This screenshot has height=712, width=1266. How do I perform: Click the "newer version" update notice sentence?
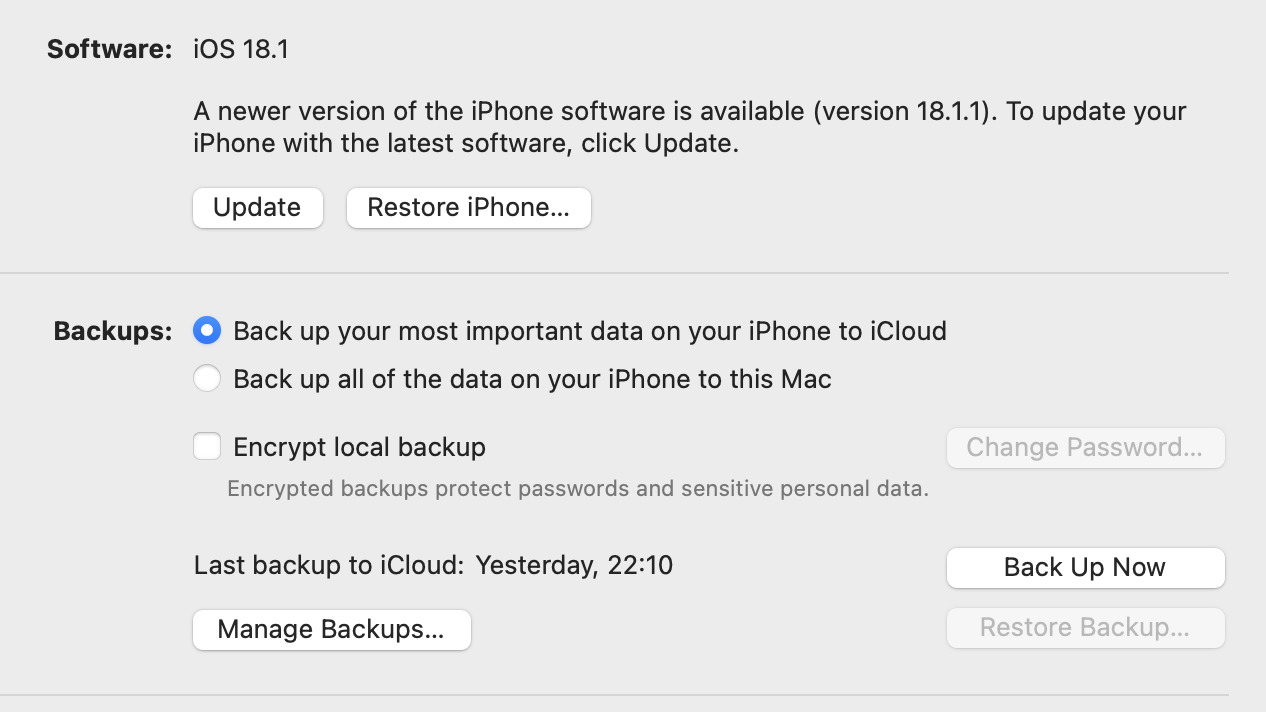tap(500, 111)
